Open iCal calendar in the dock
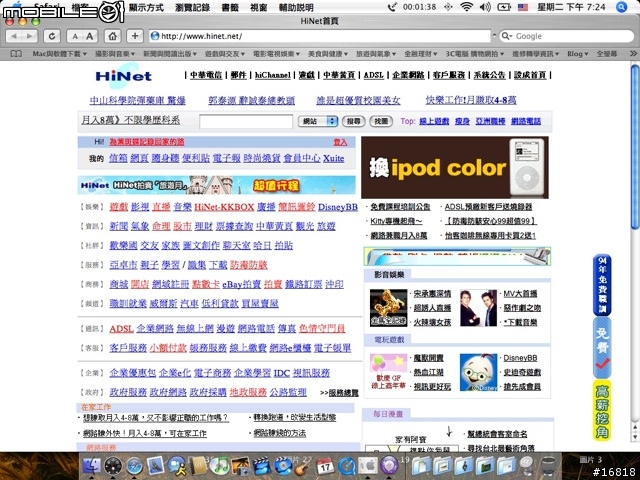The image size is (640, 480). [325, 466]
